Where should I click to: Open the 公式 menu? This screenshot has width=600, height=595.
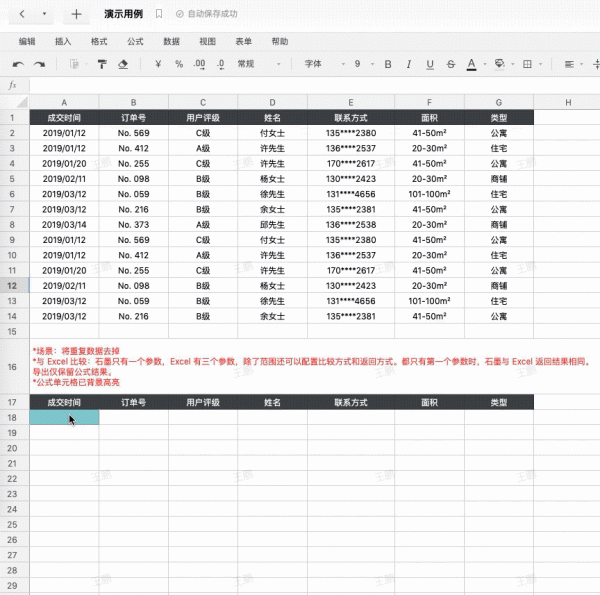pyautogui.click(x=135, y=42)
